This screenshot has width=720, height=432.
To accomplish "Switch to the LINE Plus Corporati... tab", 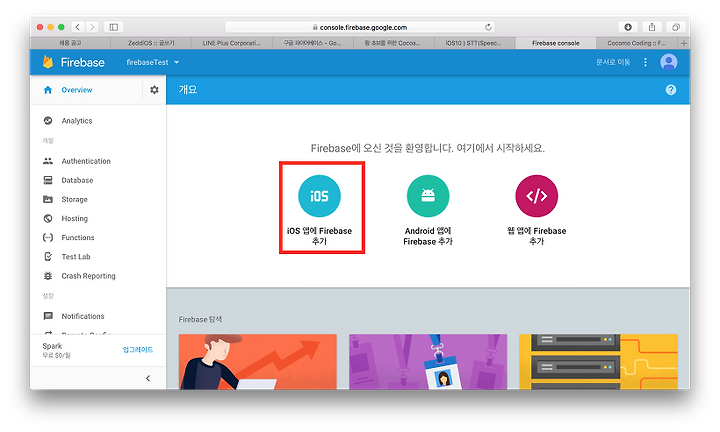I will pyautogui.click(x=232, y=43).
